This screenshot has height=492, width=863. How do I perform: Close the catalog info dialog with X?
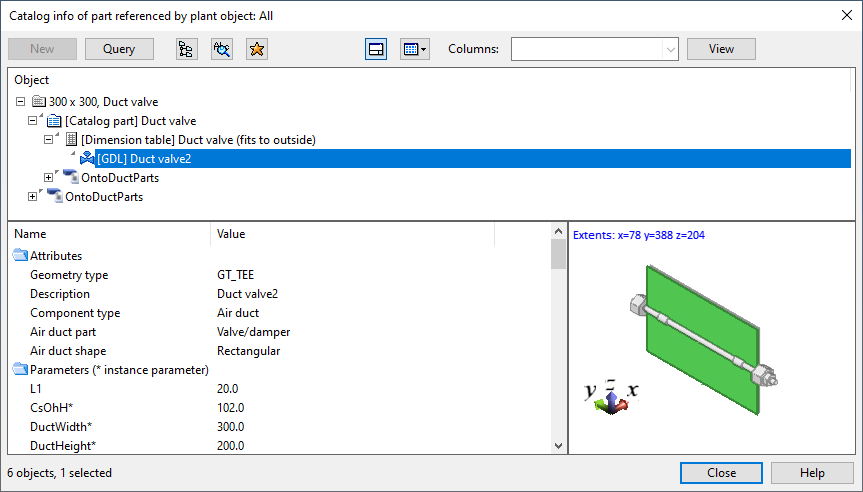pyautogui.click(x=847, y=15)
